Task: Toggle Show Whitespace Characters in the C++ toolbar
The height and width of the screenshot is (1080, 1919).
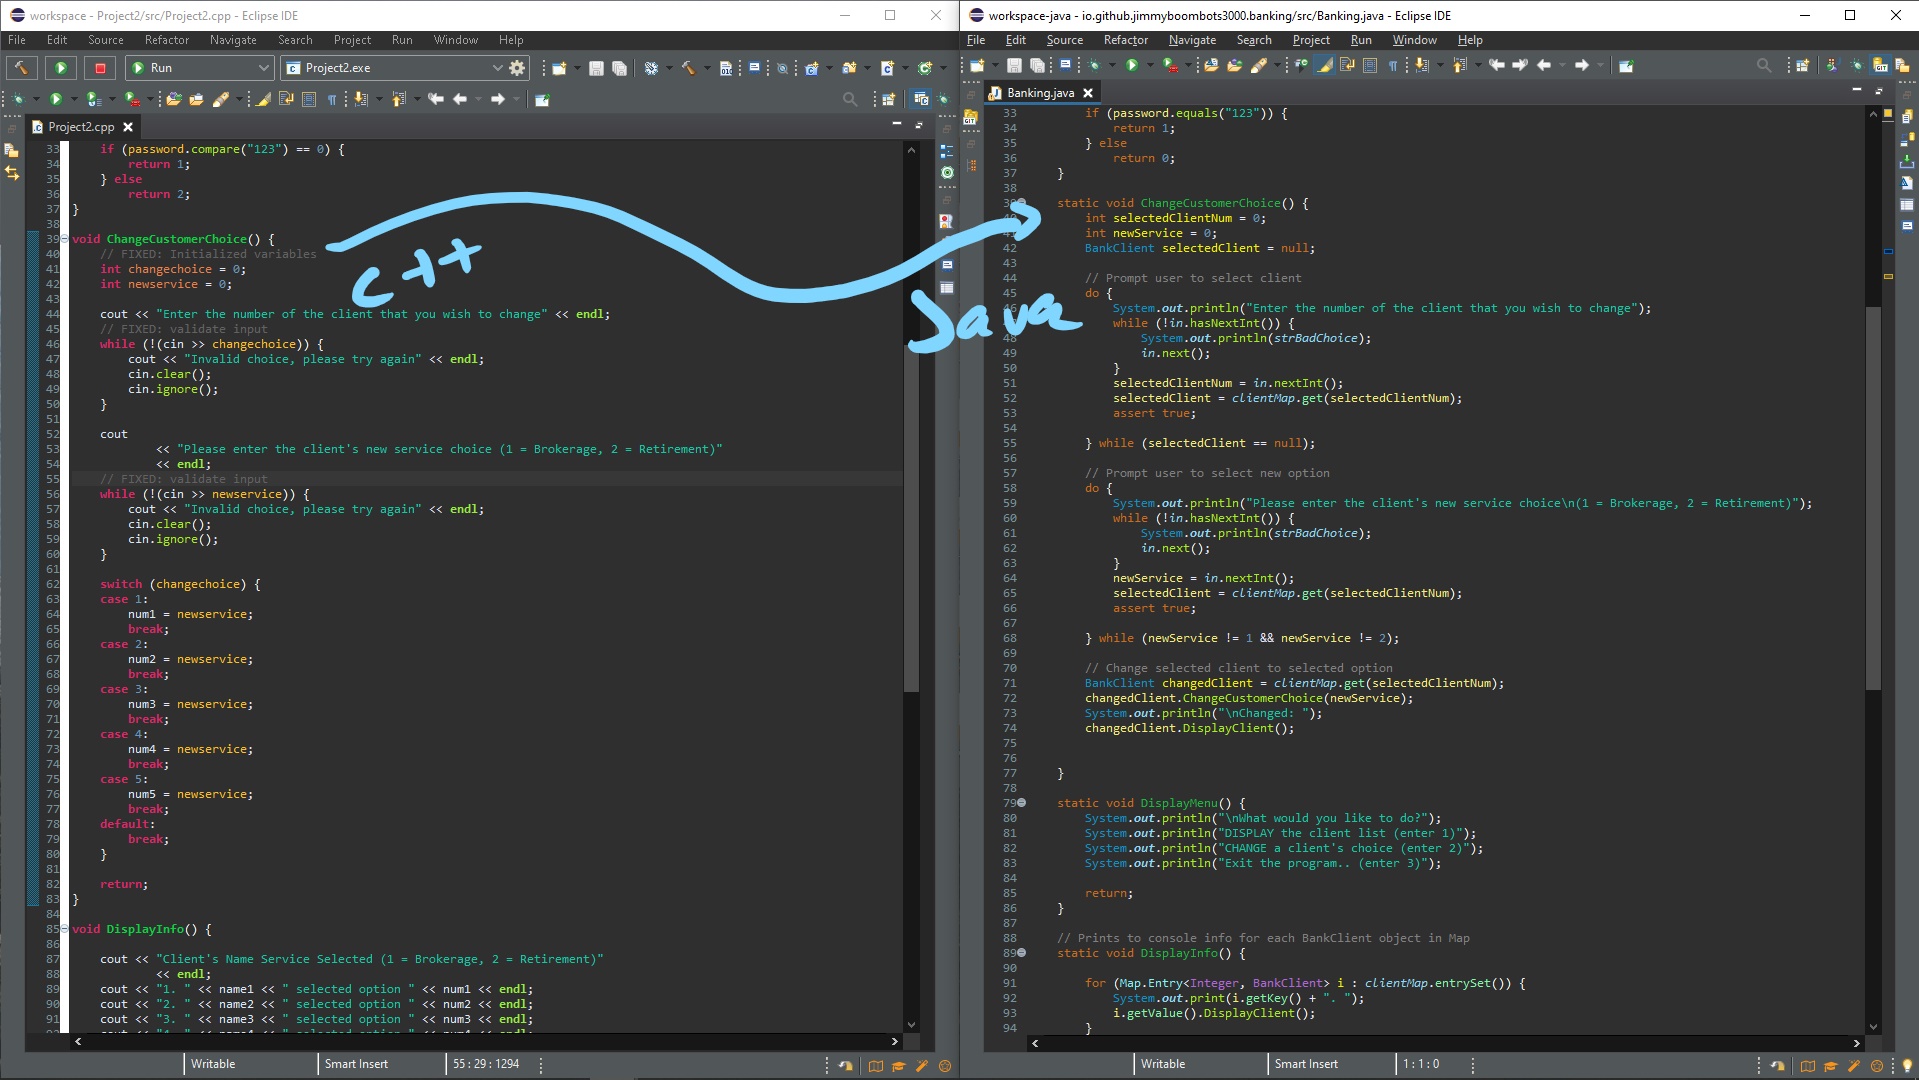Action: [x=332, y=99]
